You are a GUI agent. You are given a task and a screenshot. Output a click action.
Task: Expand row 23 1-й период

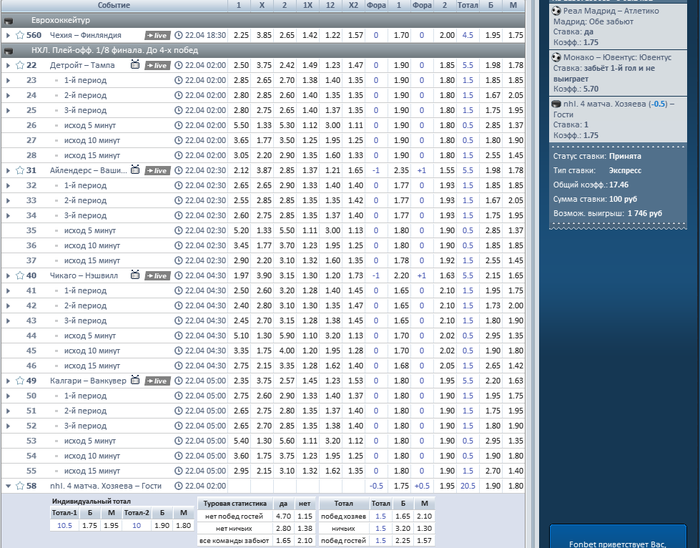coord(8,80)
